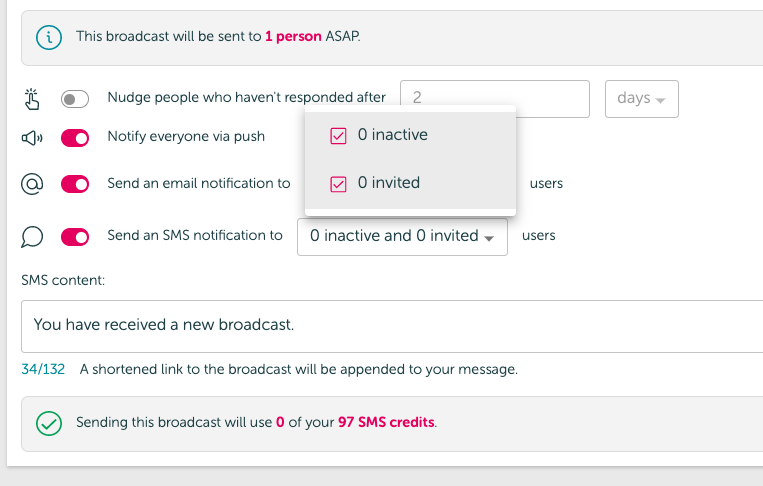Viewport: 763px width, 486px height.
Task: Click the @ email notification icon
Action: pos(32,184)
